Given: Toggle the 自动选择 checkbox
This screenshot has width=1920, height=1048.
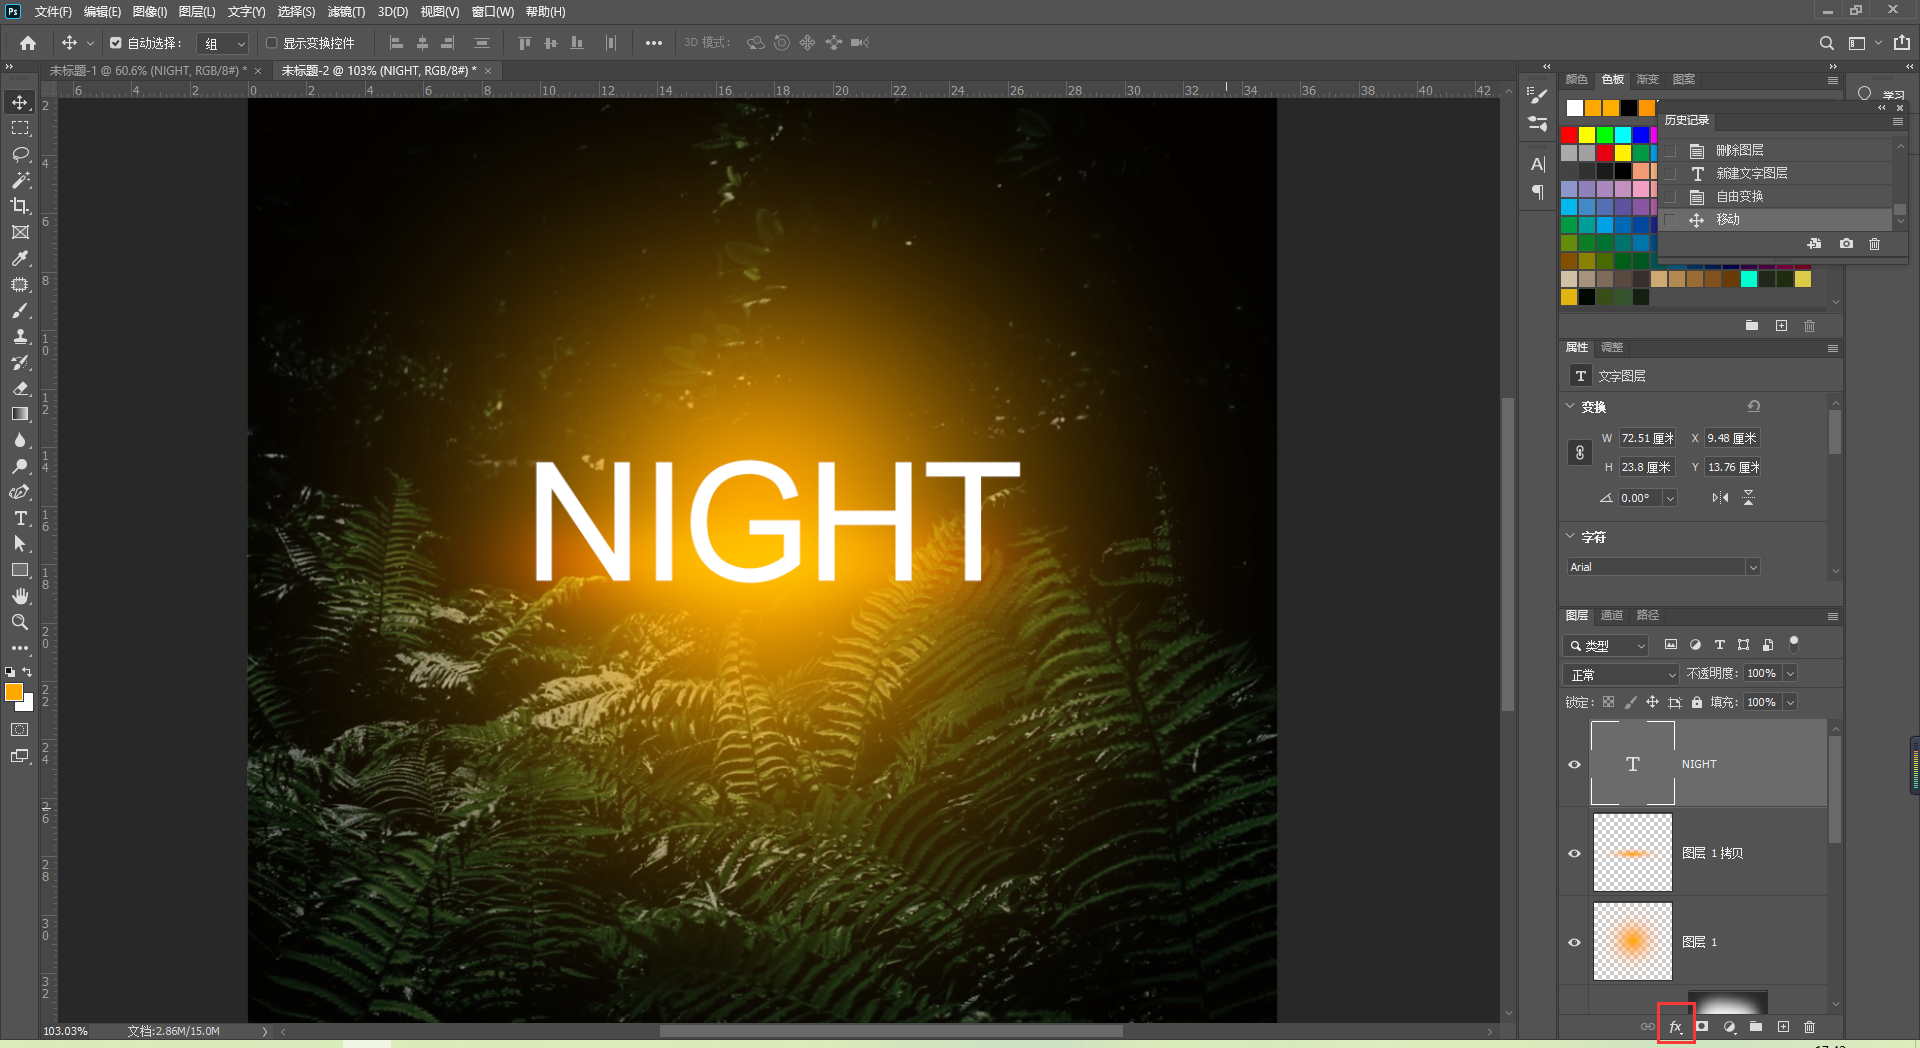Looking at the screenshot, I should coord(116,43).
